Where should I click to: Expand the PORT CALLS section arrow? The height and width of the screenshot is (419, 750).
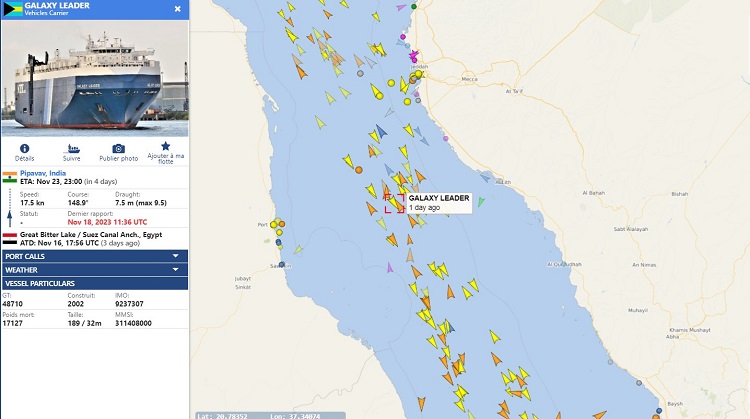pos(176,256)
